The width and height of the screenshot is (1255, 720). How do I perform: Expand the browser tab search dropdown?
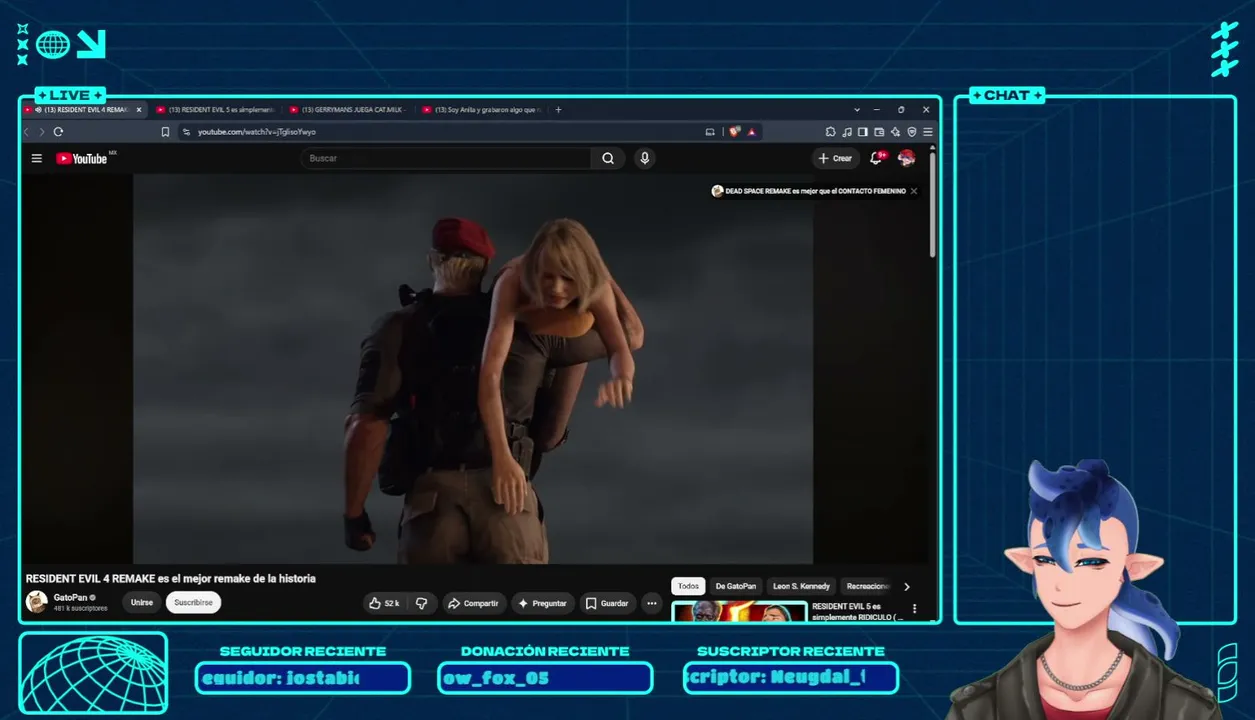(x=857, y=110)
